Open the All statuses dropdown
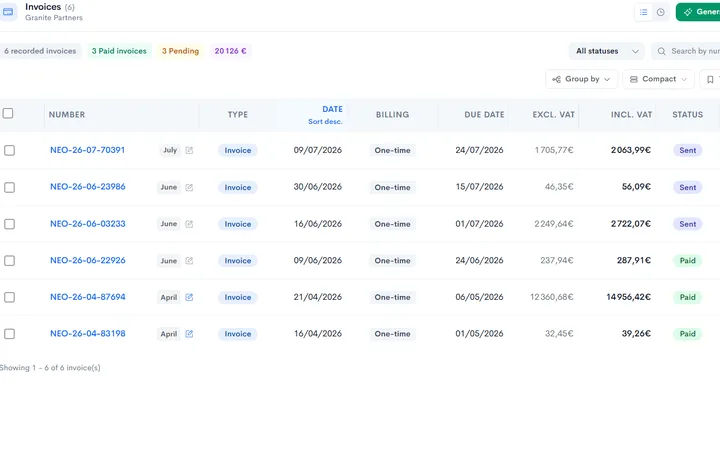Screen dimensions: 720x450 (607, 51)
